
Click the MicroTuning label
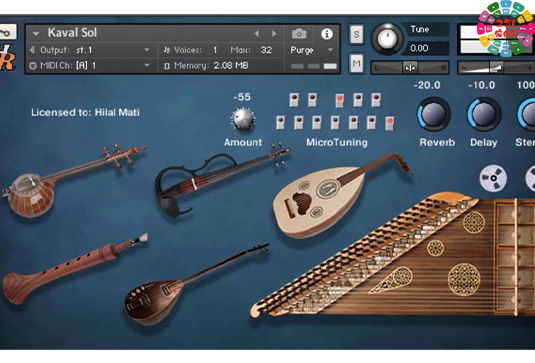click(337, 142)
